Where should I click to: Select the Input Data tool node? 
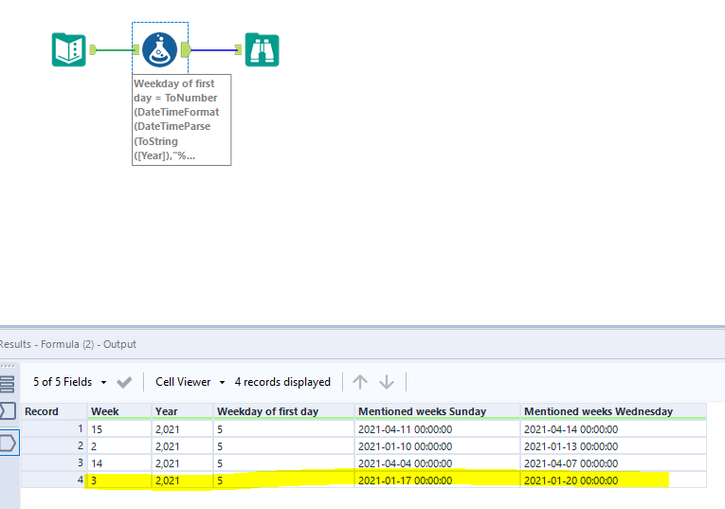click(x=68, y=49)
